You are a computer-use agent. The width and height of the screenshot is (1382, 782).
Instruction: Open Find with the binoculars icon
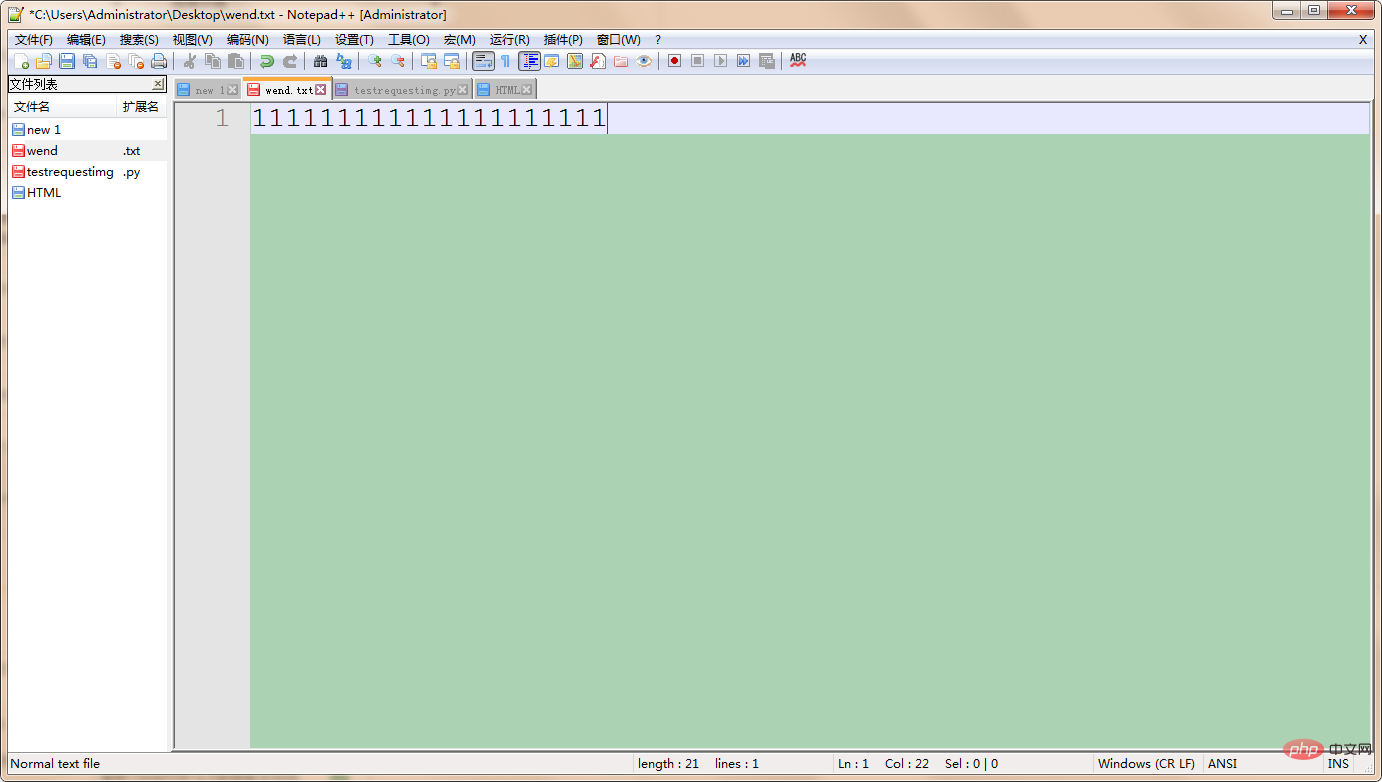[x=320, y=61]
